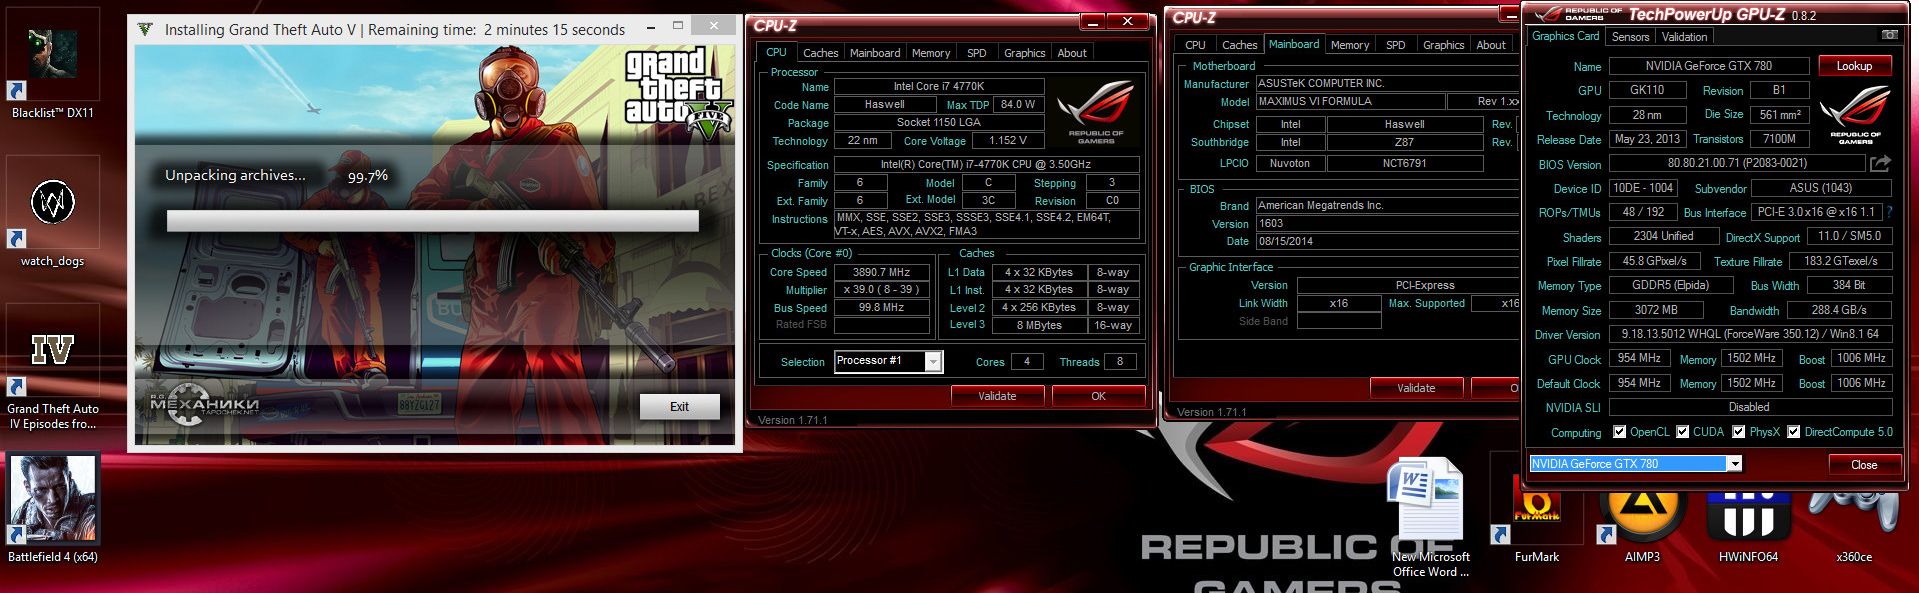The height and width of the screenshot is (593, 1919).
Task: Click the Shaders value 2304 Unified
Action: click(x=1663, y=237)
